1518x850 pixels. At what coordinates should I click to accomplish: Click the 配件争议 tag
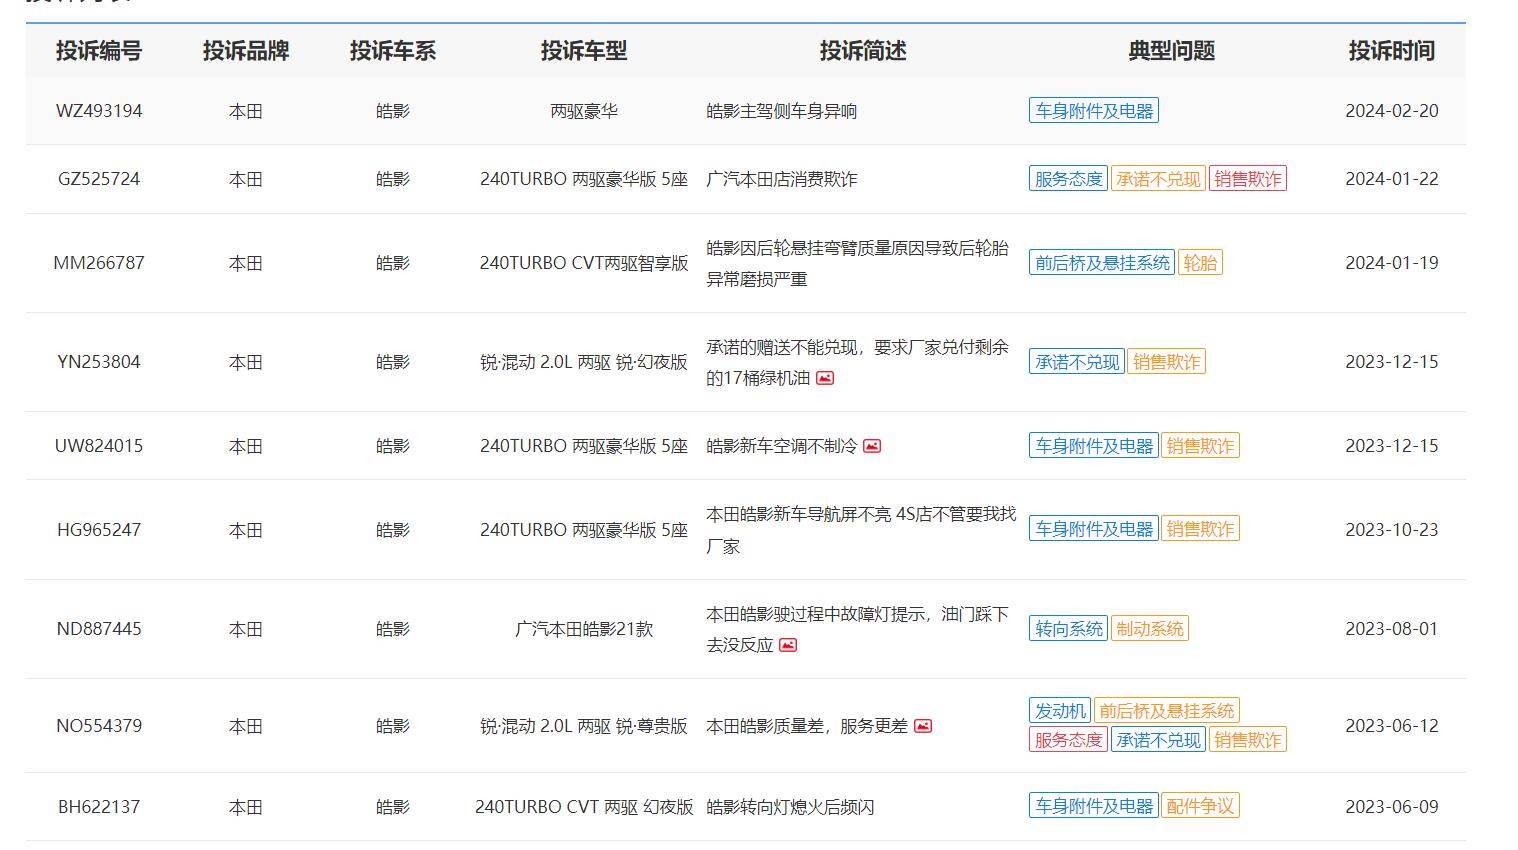click(x=1201, y=806)
